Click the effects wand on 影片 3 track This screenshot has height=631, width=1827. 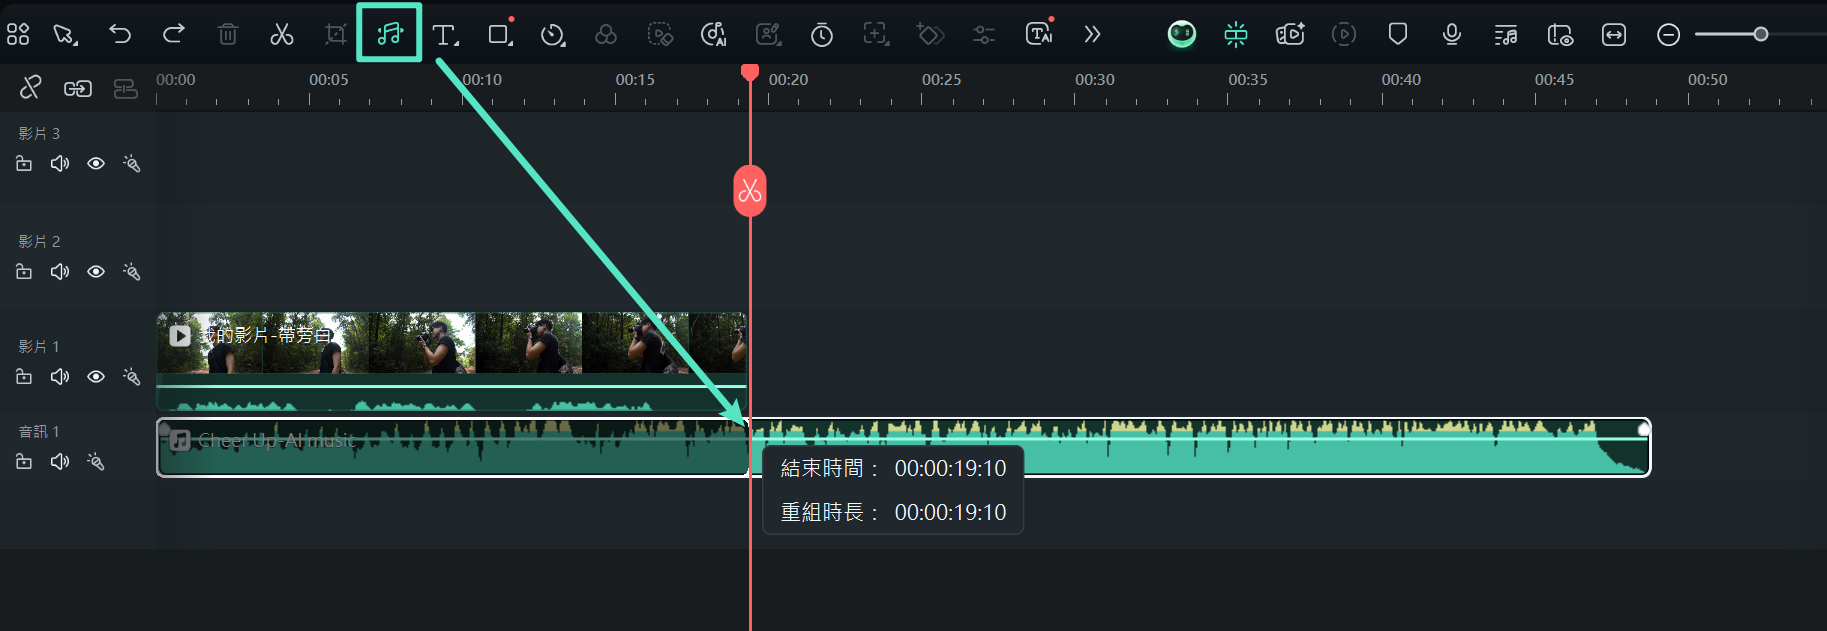131,163
